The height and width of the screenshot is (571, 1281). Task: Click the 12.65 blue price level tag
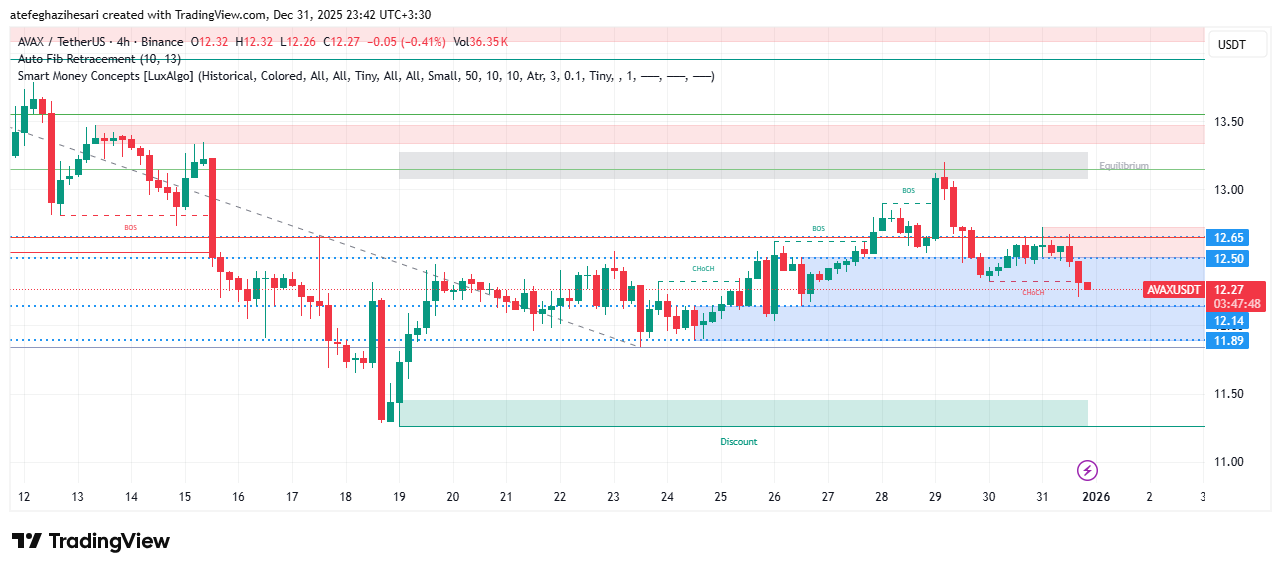(1228, 238)
